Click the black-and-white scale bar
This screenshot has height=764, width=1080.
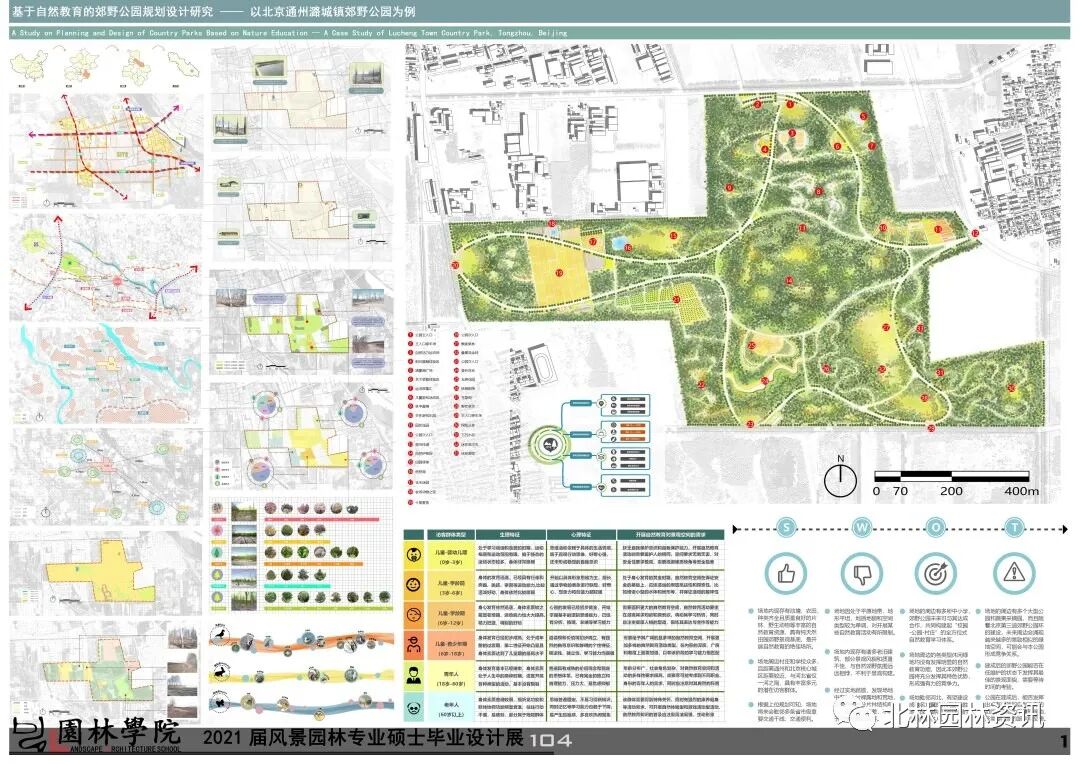pyautogui.click(x=952, y=475)
